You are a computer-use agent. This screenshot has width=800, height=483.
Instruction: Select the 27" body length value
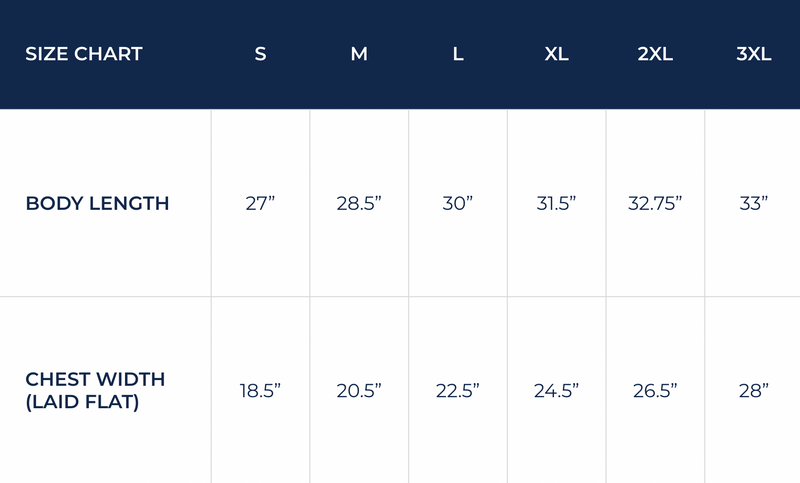click(x=260, y=204)
